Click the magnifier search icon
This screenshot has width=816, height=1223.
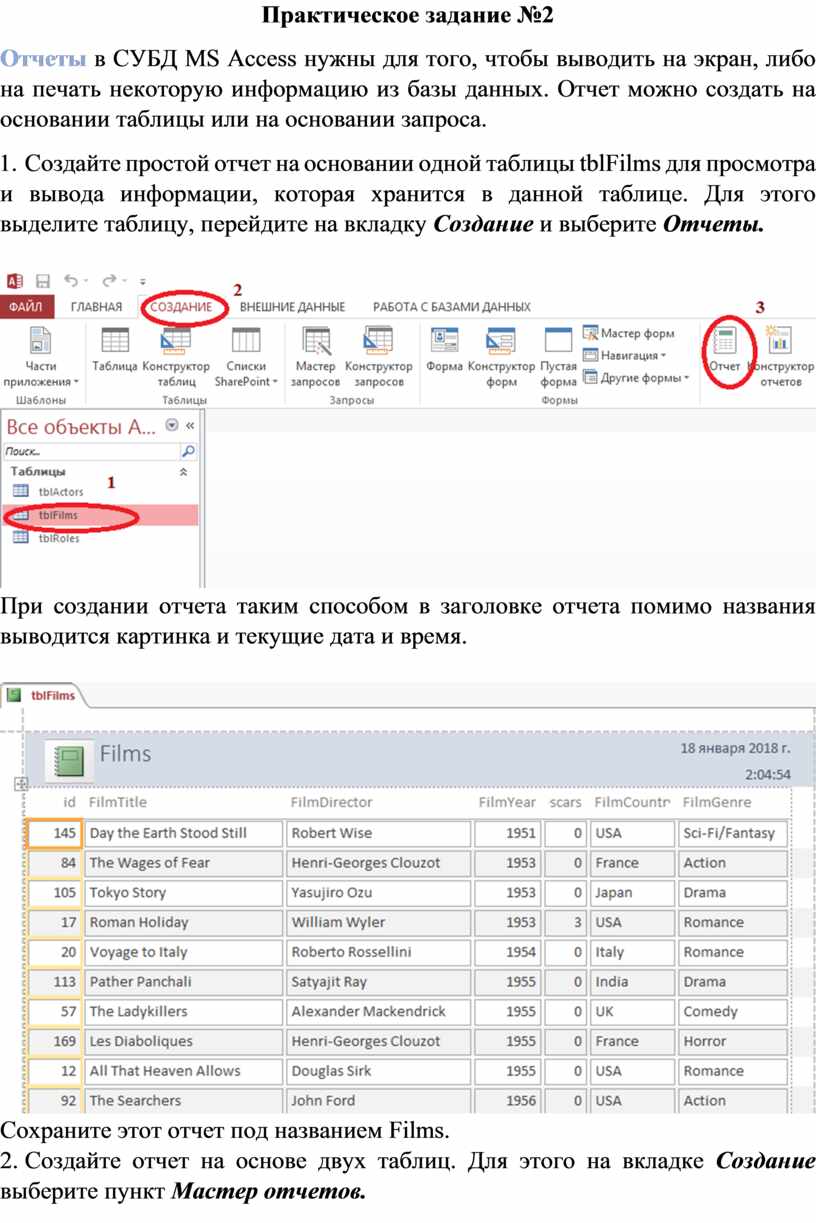coord(189,451)
